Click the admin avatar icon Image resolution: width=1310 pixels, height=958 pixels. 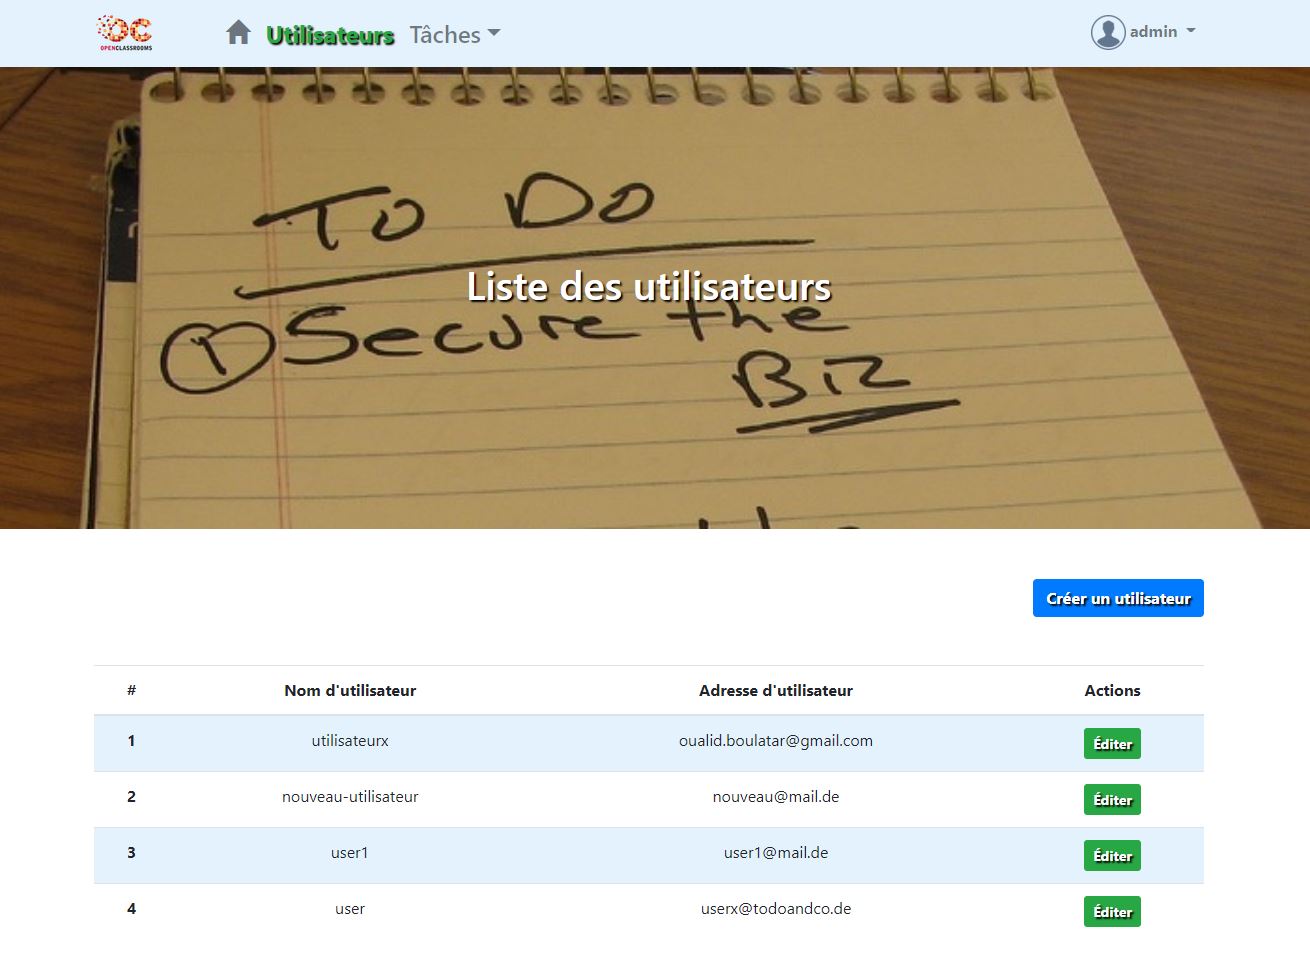point(1108,32)
